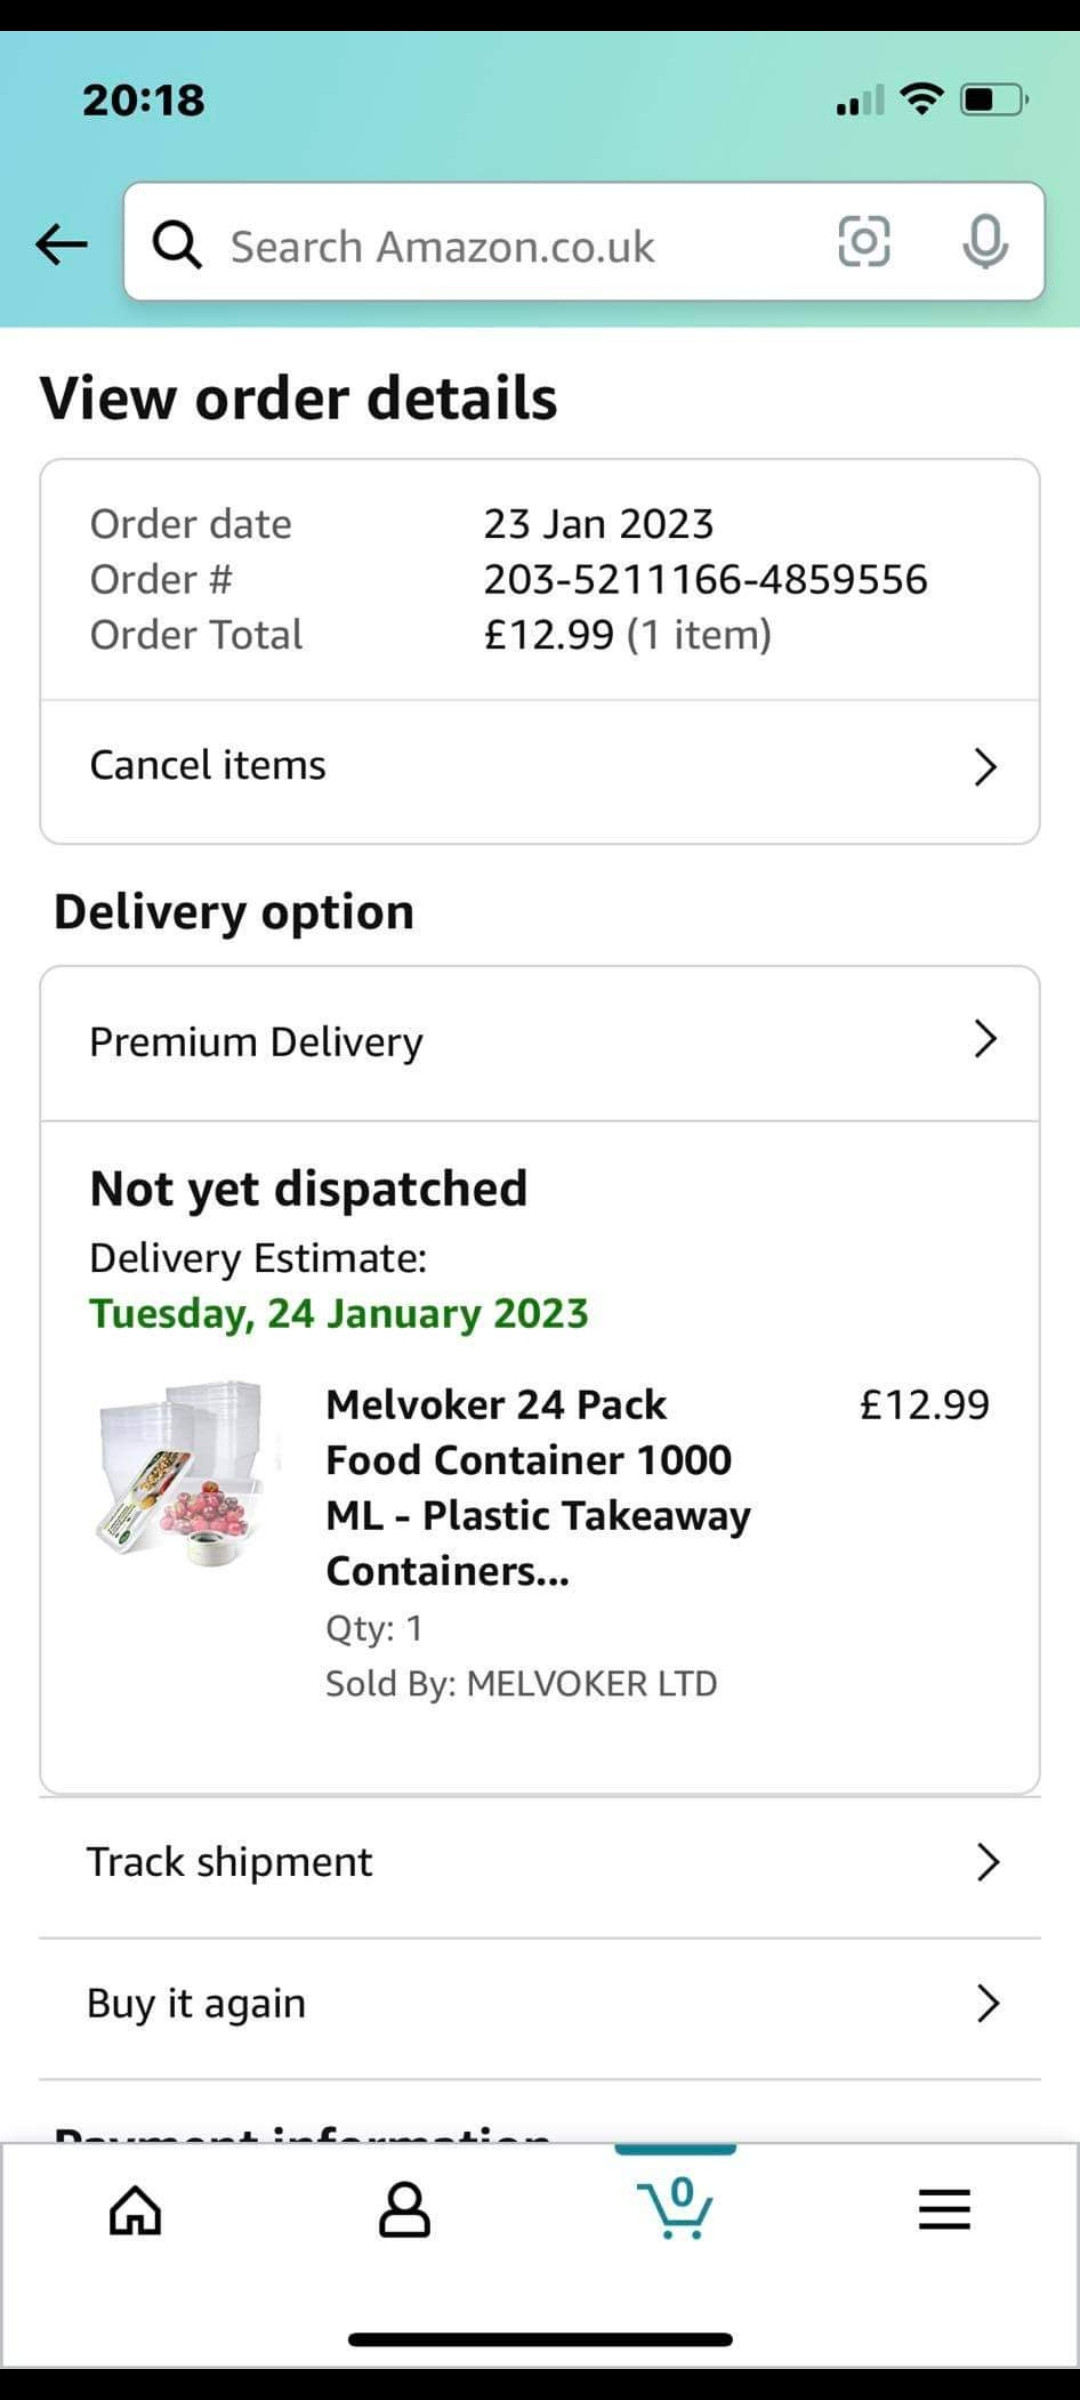
Task: Open the Track shipment chevron
Action: tap(987, 1863)
